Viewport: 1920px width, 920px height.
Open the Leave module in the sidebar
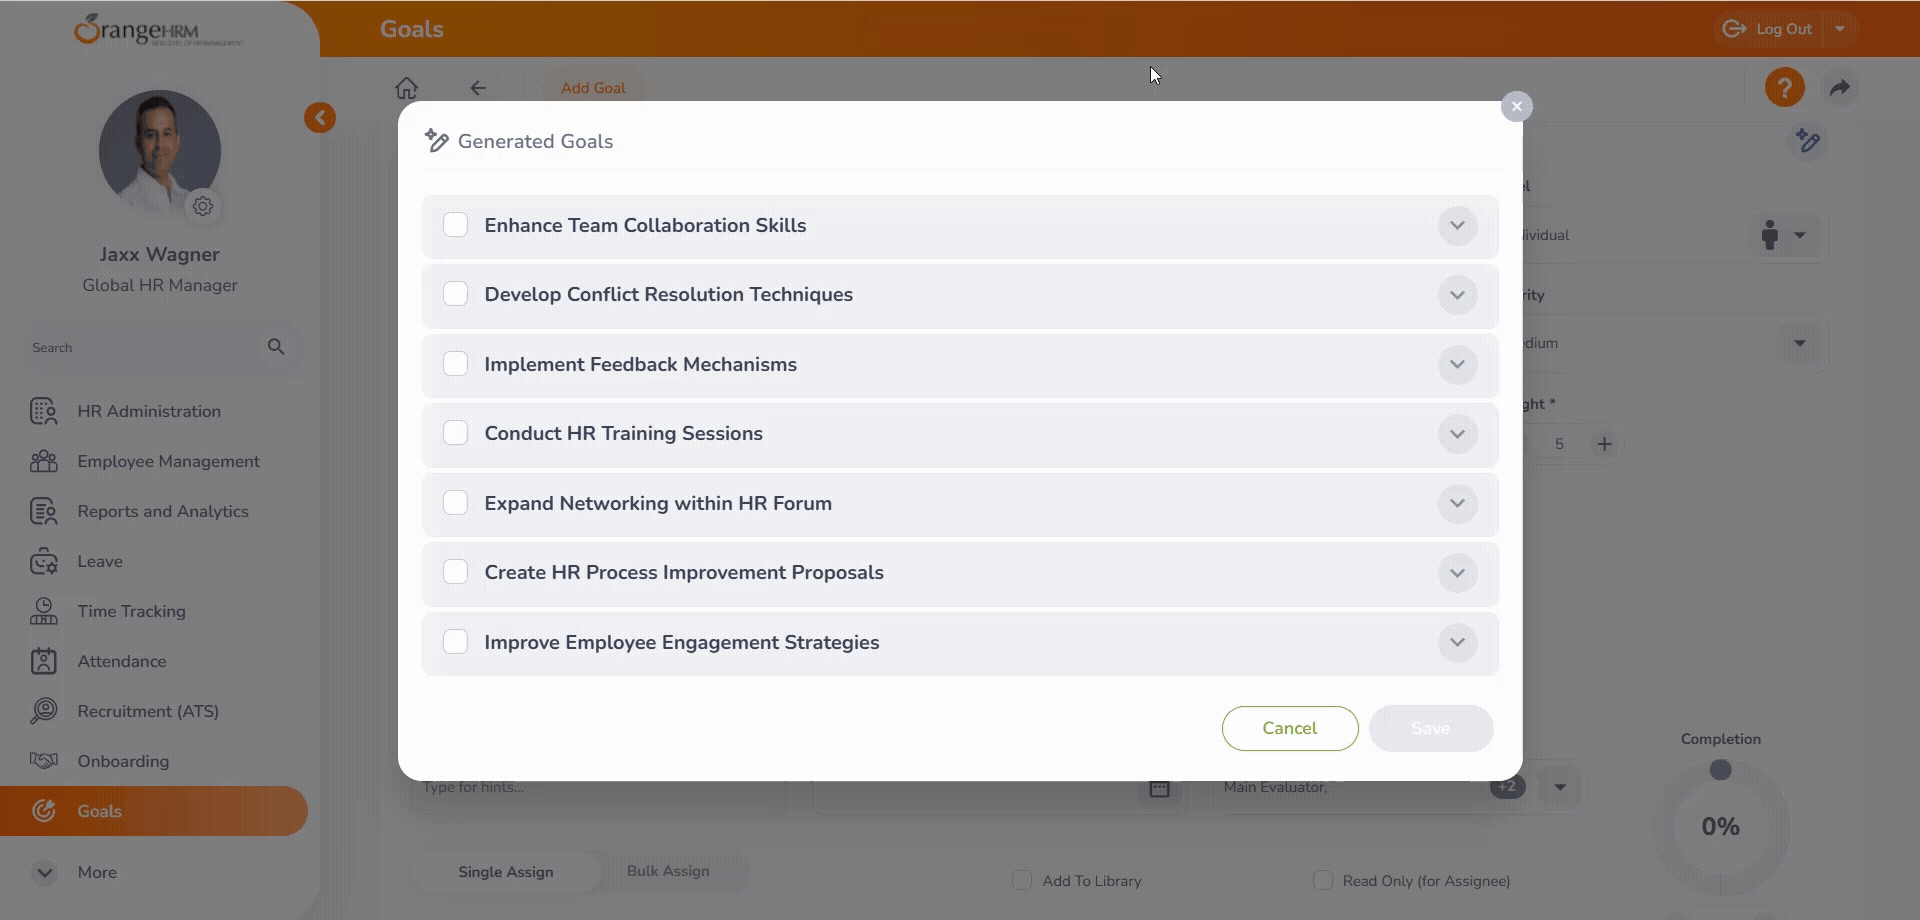click(x=100, y=561)
